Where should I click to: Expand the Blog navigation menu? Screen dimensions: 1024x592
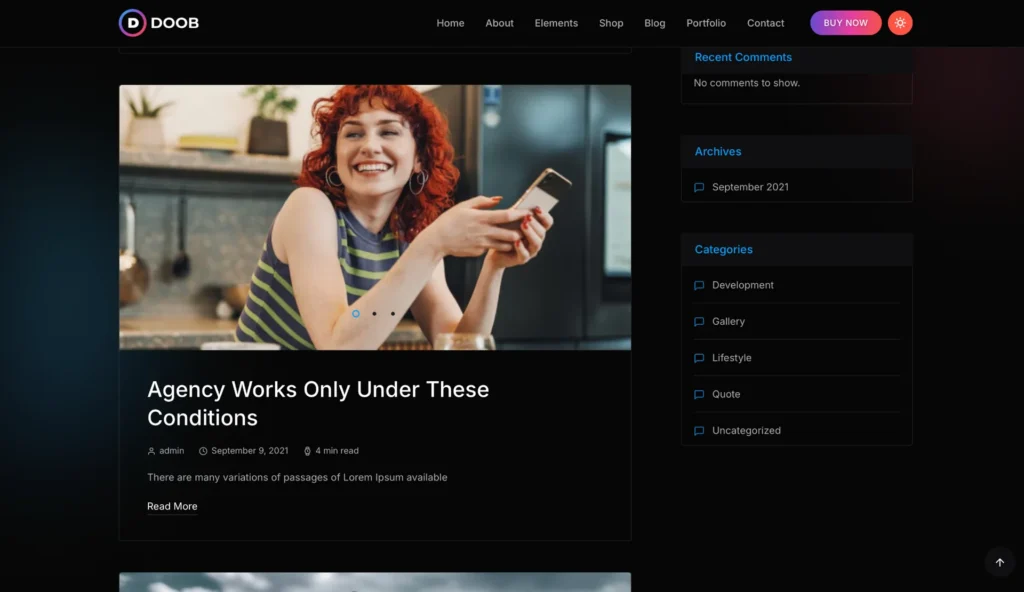[x=655, y=23]
